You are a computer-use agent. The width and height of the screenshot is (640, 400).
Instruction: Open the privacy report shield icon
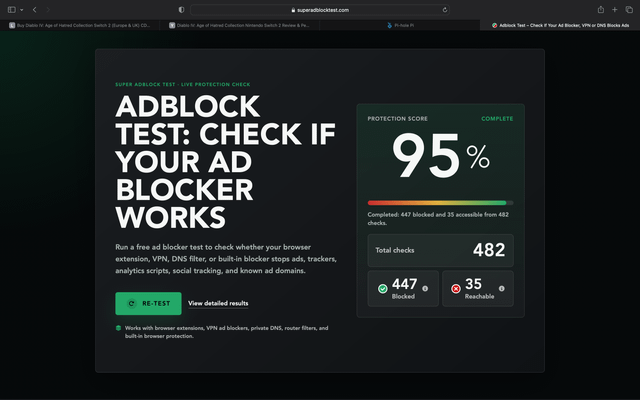click(x=181, y=10)
